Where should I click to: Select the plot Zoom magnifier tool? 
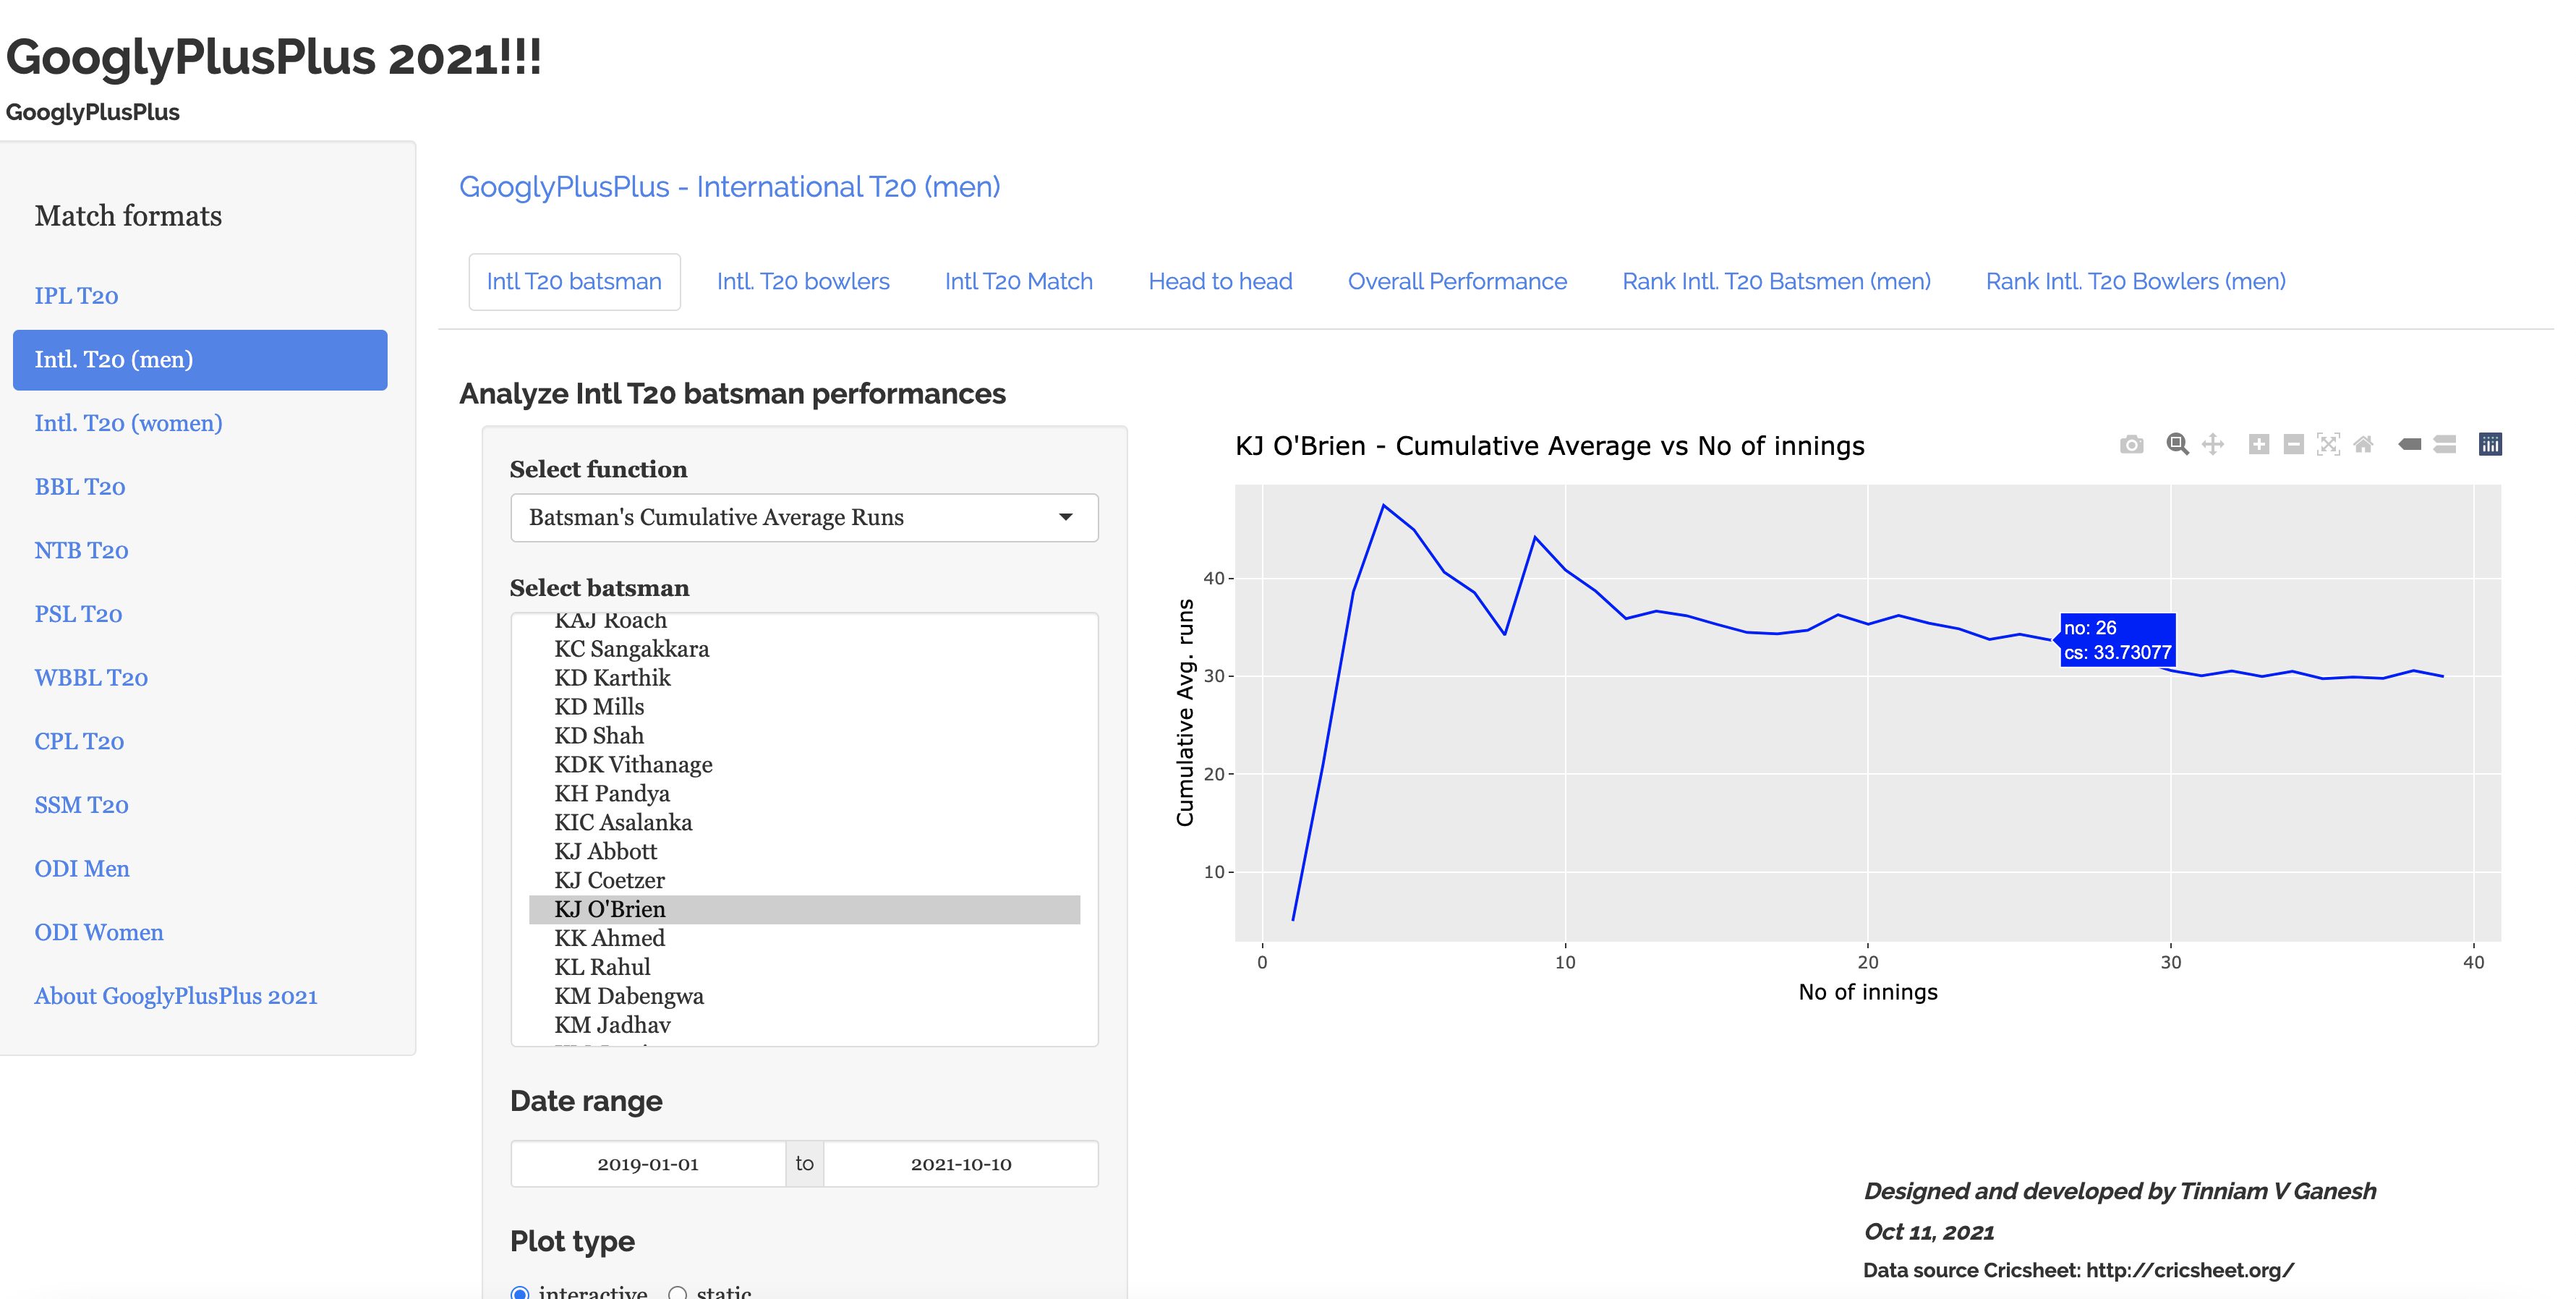pyautogui.click(x=2177, y=444)
